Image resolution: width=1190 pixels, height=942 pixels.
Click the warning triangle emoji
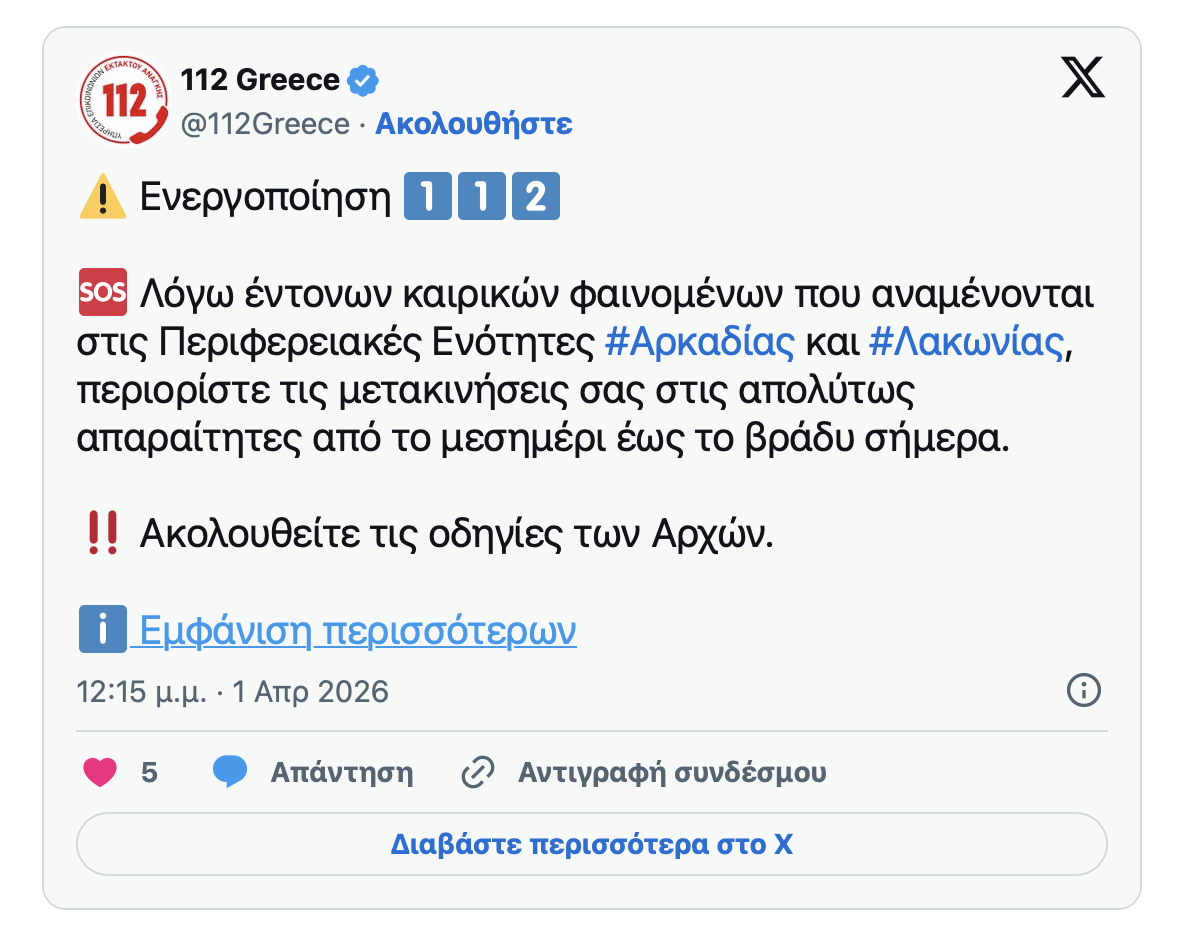(102, 198)
